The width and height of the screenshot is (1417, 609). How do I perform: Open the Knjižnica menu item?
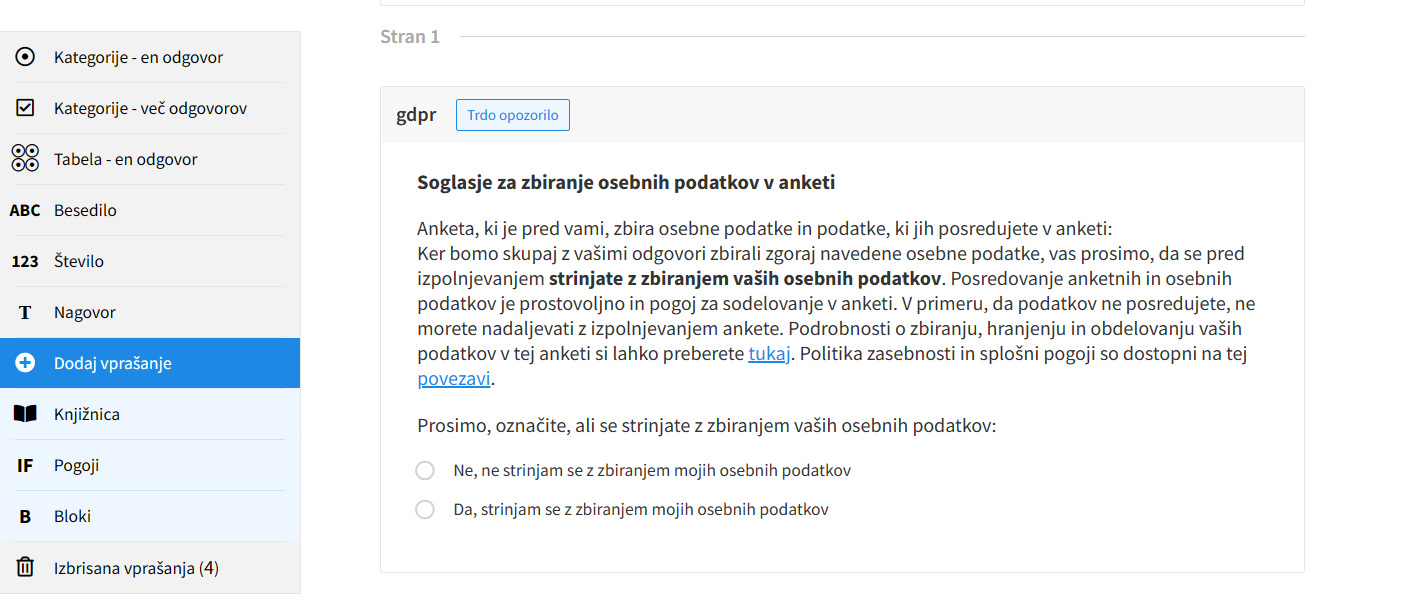(x=150, y=414)
